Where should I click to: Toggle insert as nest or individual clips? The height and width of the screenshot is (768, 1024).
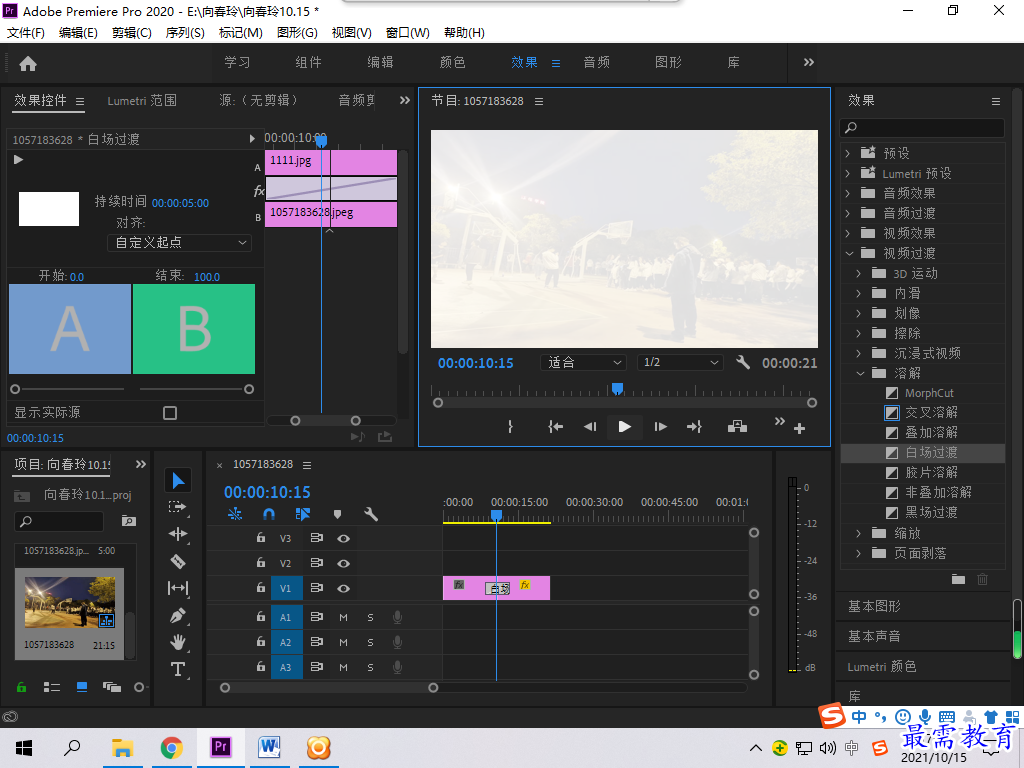tap(234, 514)
